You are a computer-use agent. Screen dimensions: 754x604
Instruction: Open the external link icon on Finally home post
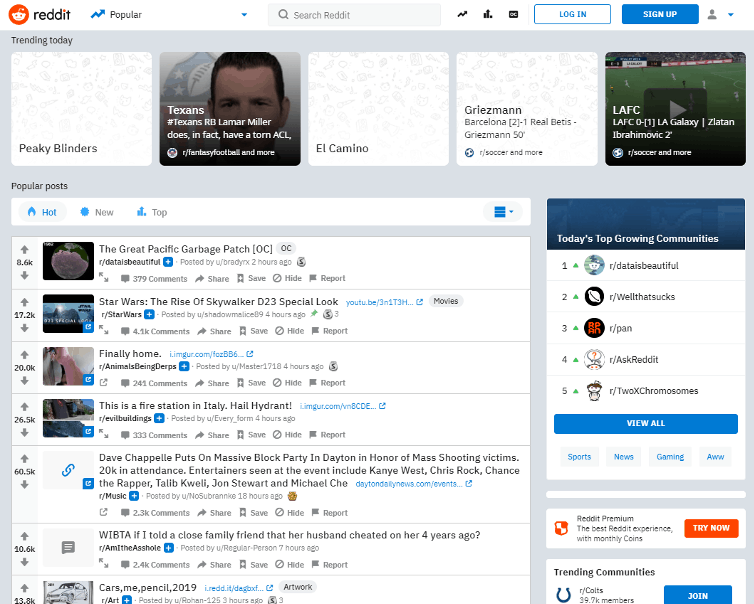103,383
